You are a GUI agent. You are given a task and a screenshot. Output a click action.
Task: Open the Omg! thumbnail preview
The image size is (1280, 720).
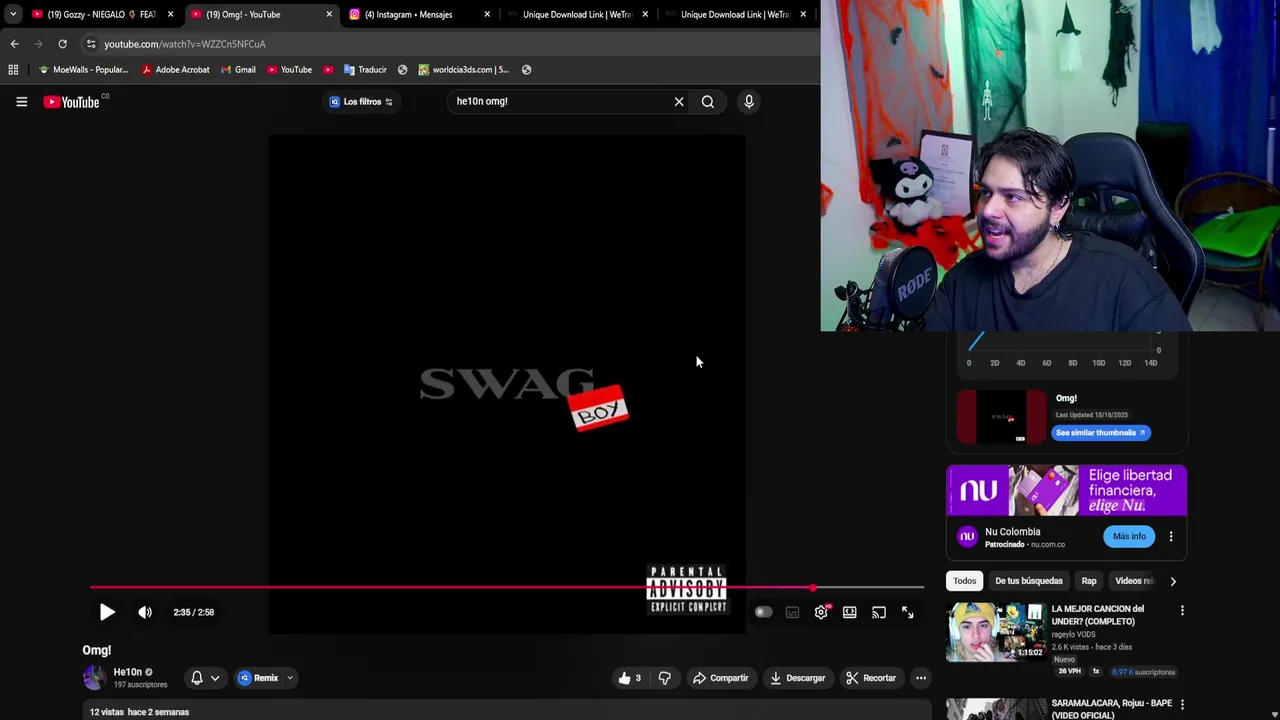pyautogui.click(x=1001, y=417)
